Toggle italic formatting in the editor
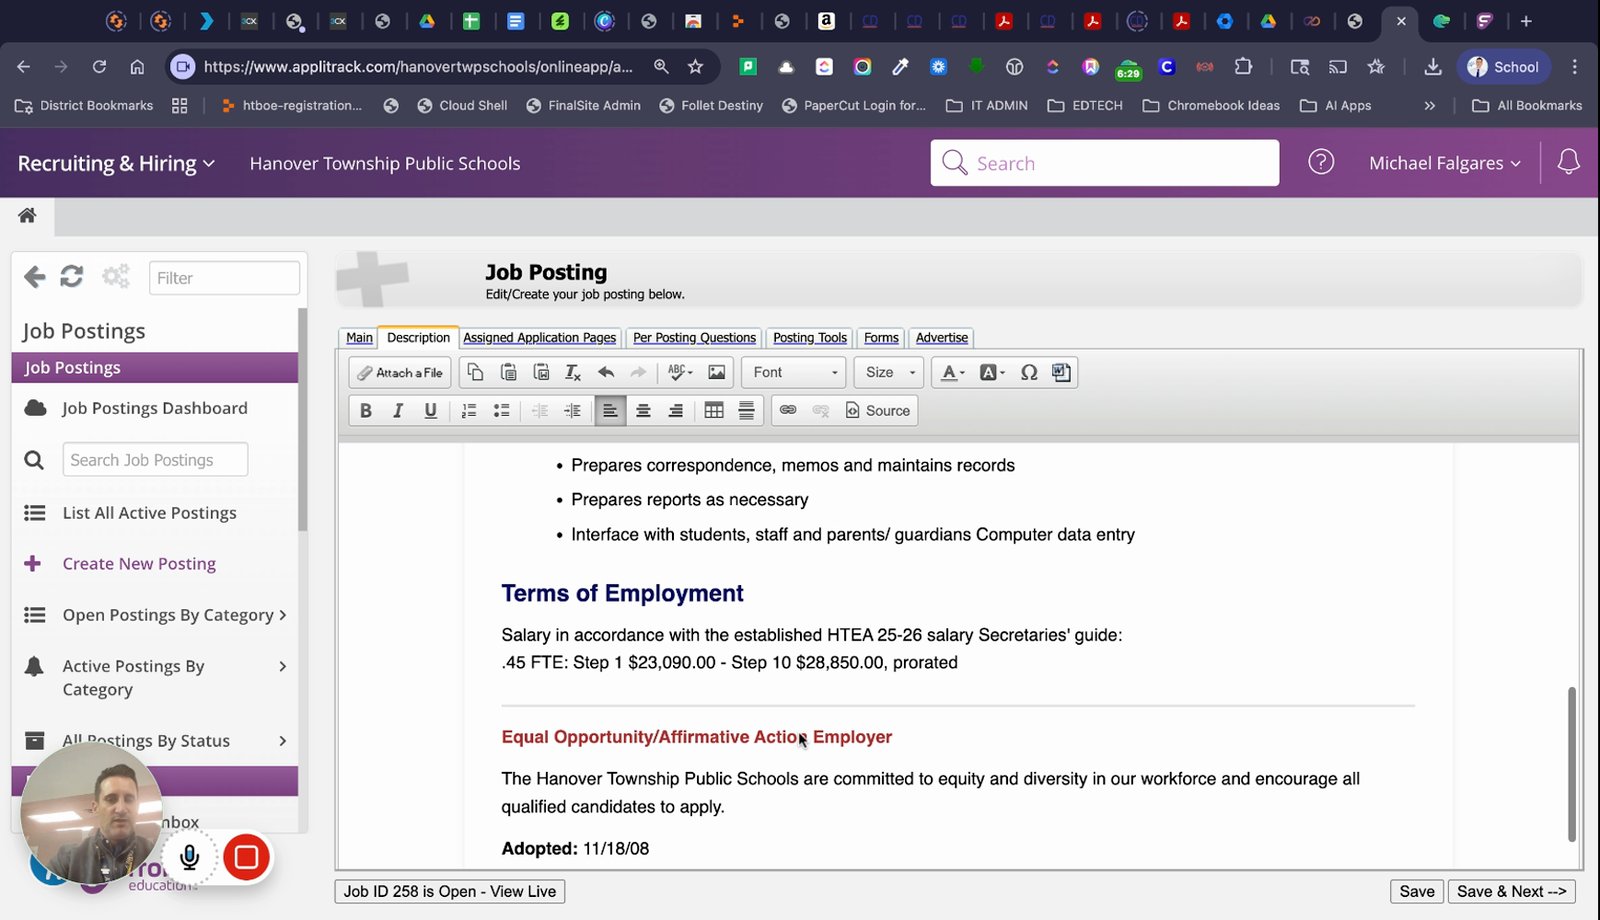 (398, 411)
